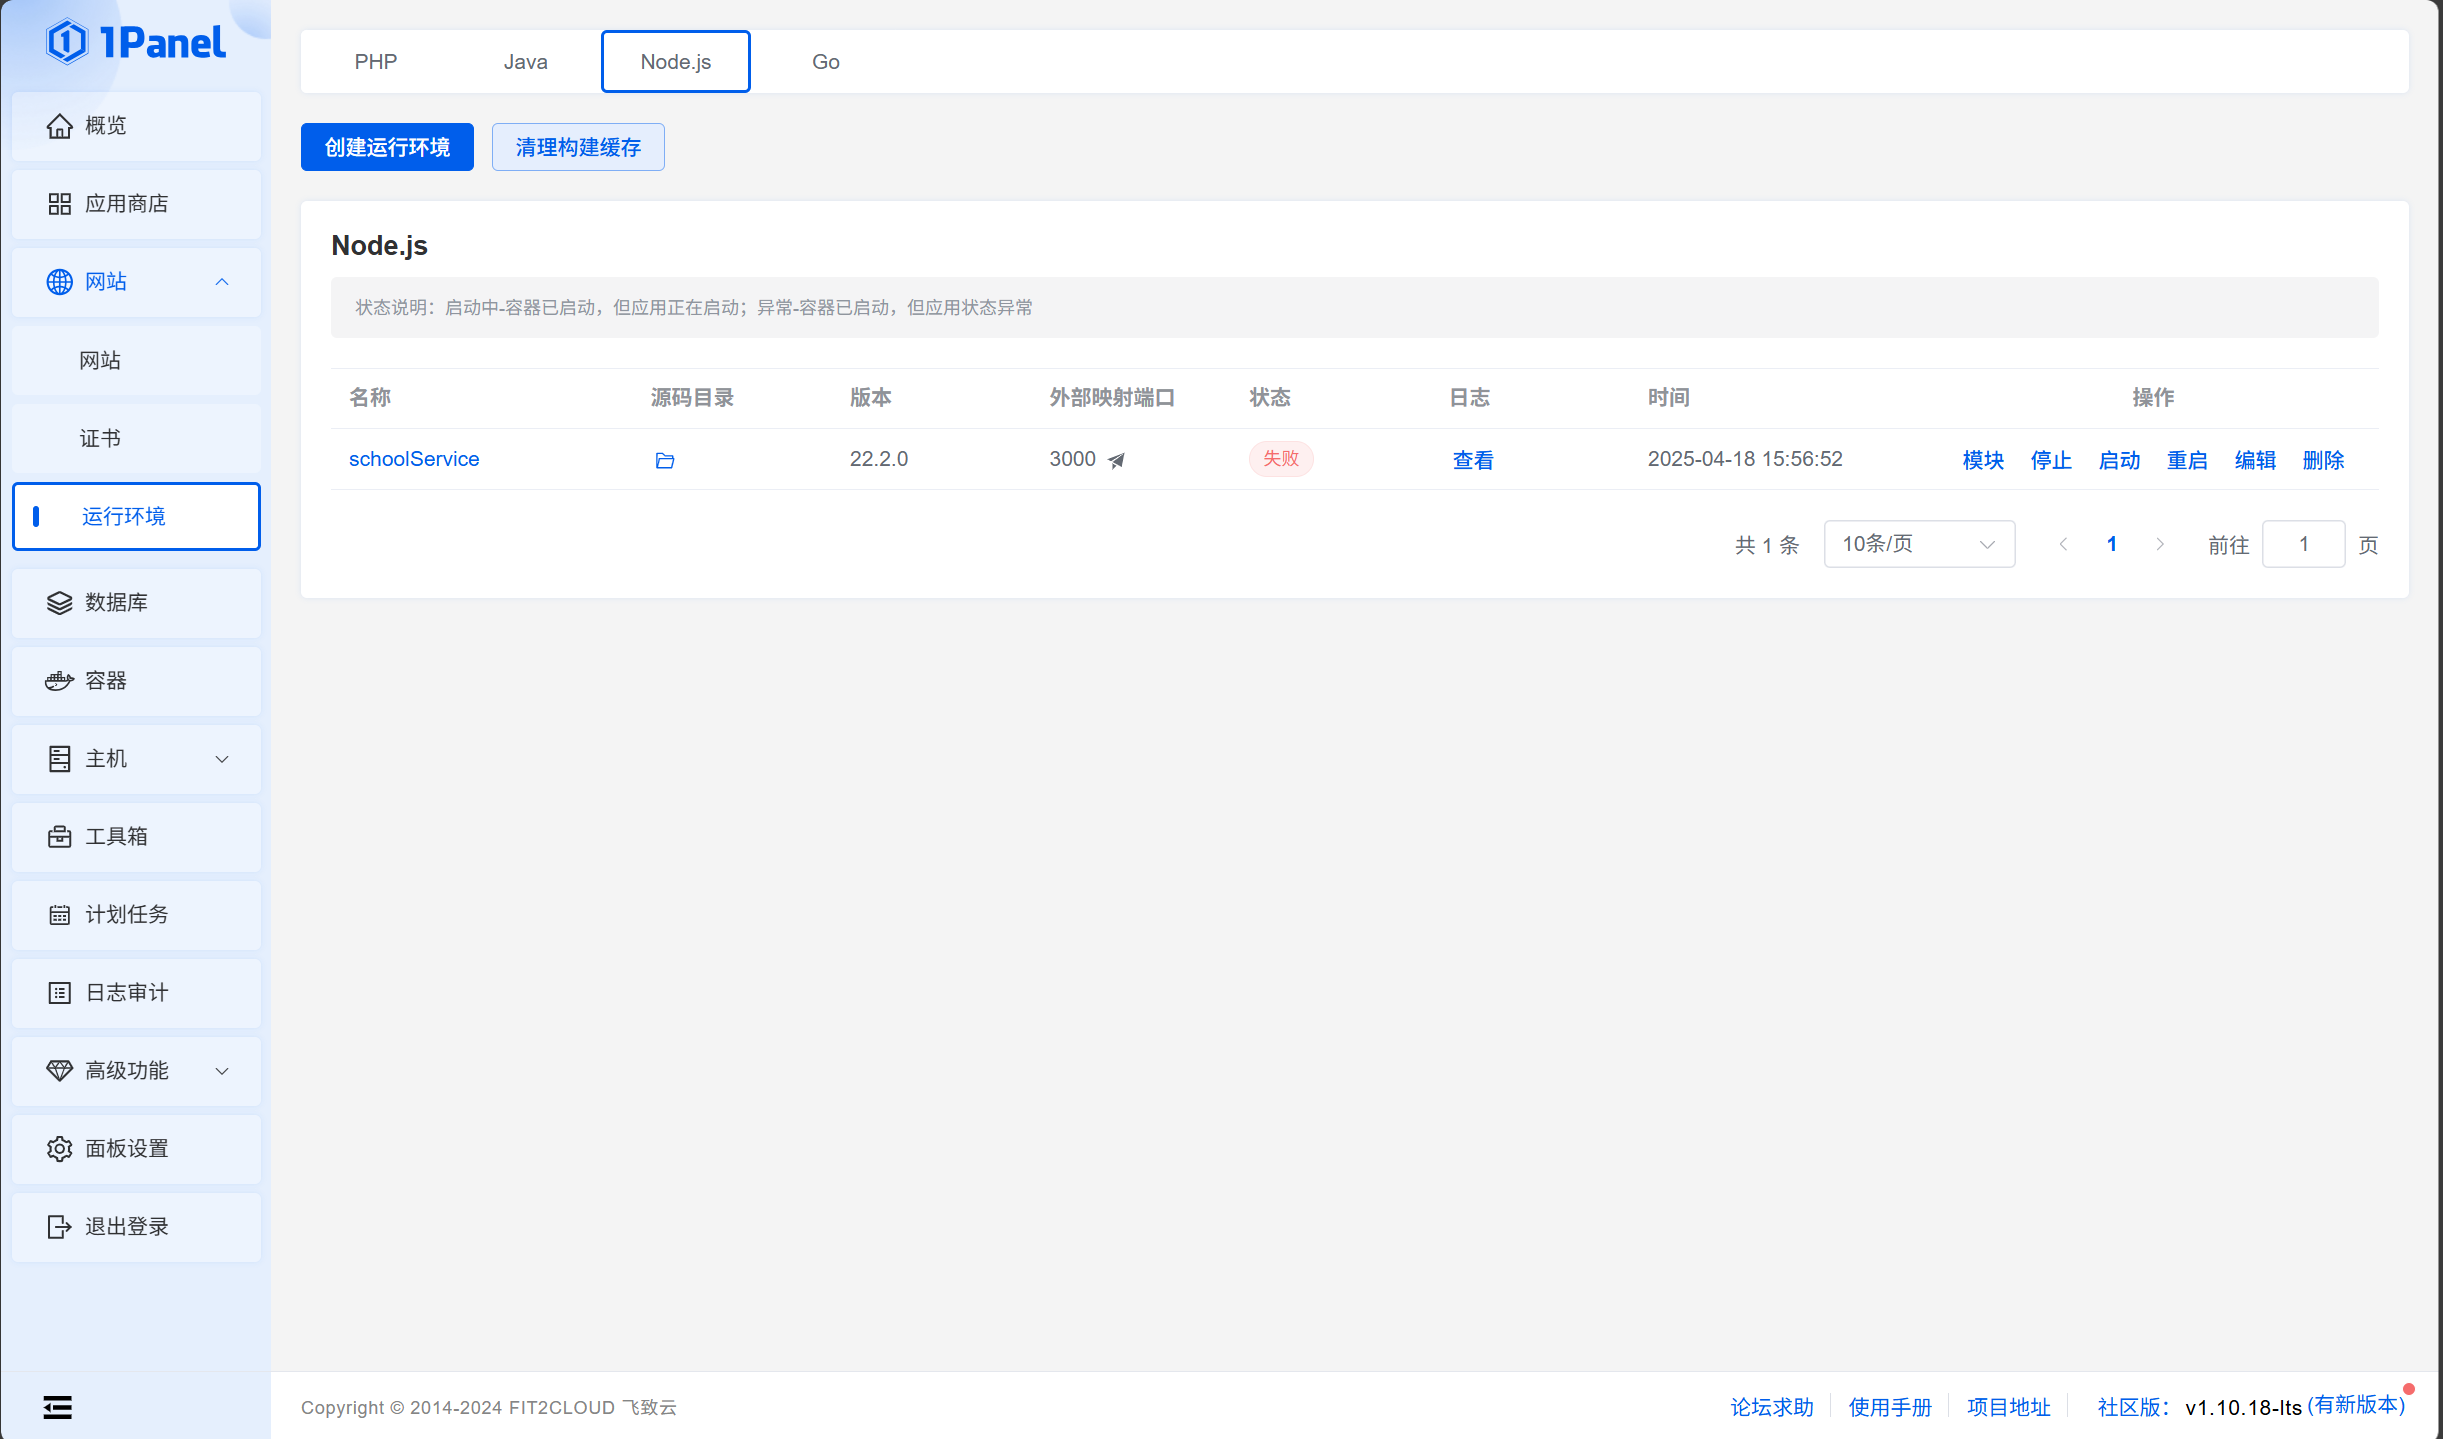
Task: Open the 概览 home overview item
Action: (136, 126)
